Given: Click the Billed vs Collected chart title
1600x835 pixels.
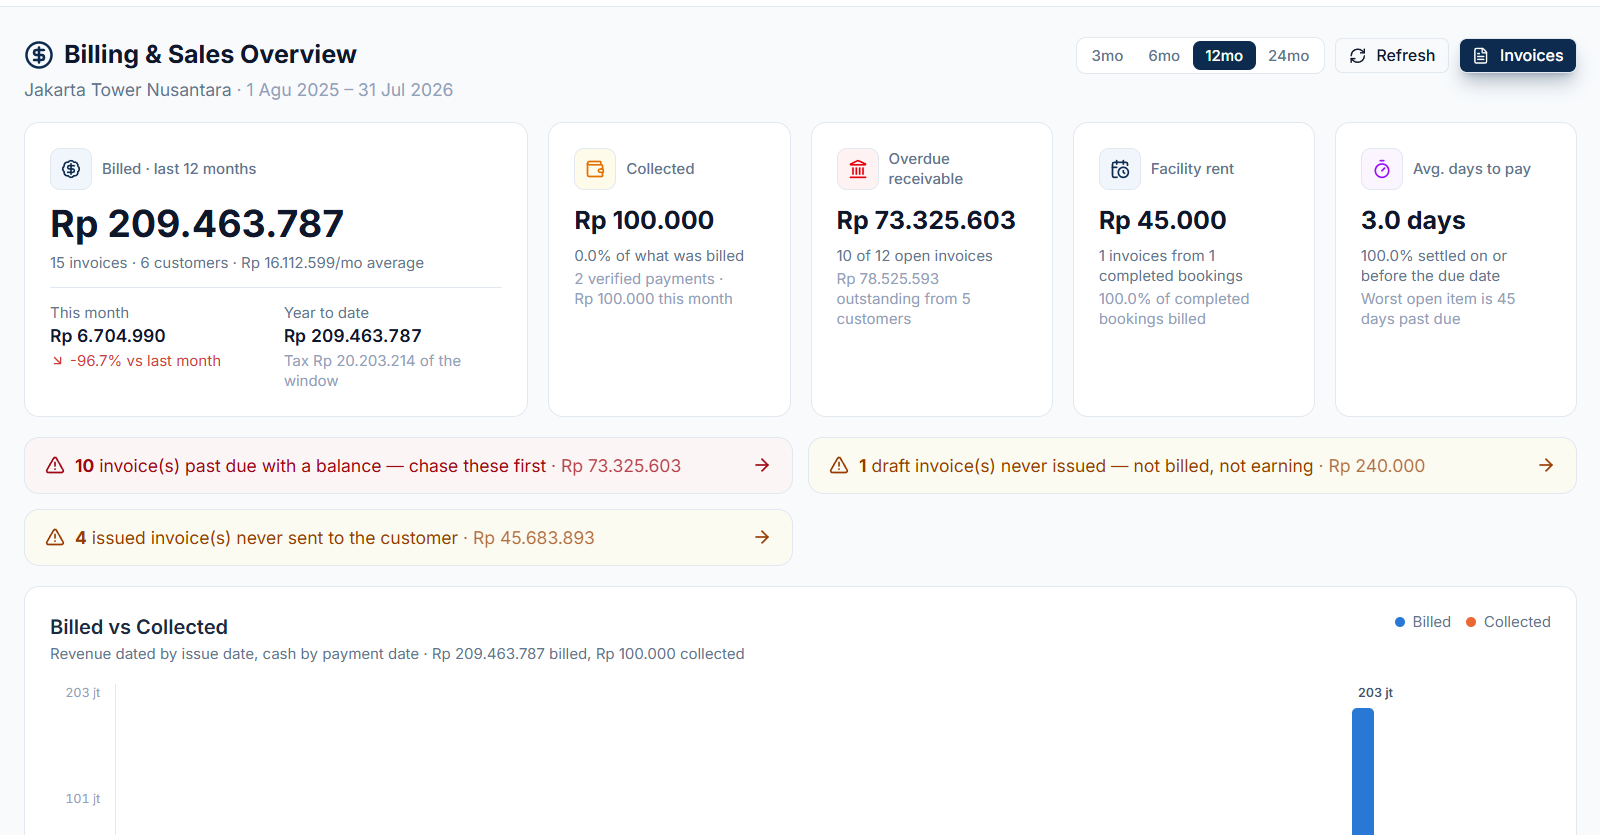Looking at the screenshot, I should [139, 627].
